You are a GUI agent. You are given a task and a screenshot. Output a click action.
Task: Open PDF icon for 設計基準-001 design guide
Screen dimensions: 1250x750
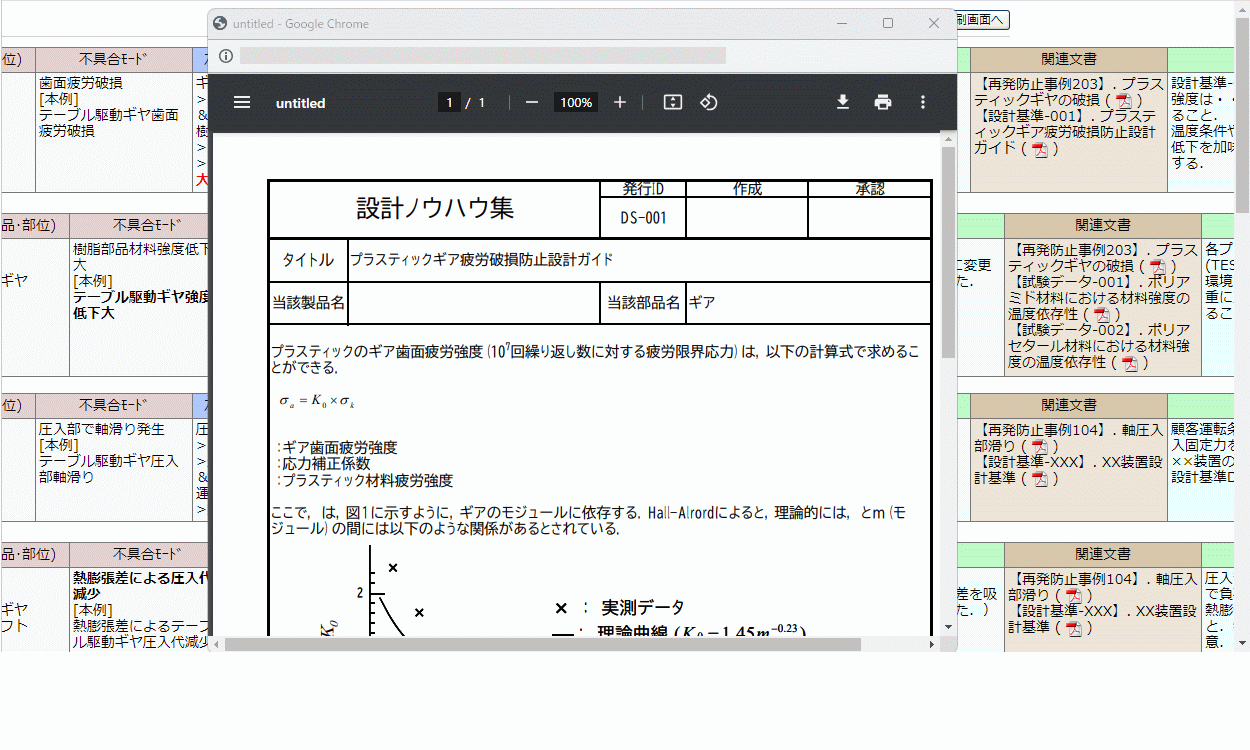(x=1041, y=149)
